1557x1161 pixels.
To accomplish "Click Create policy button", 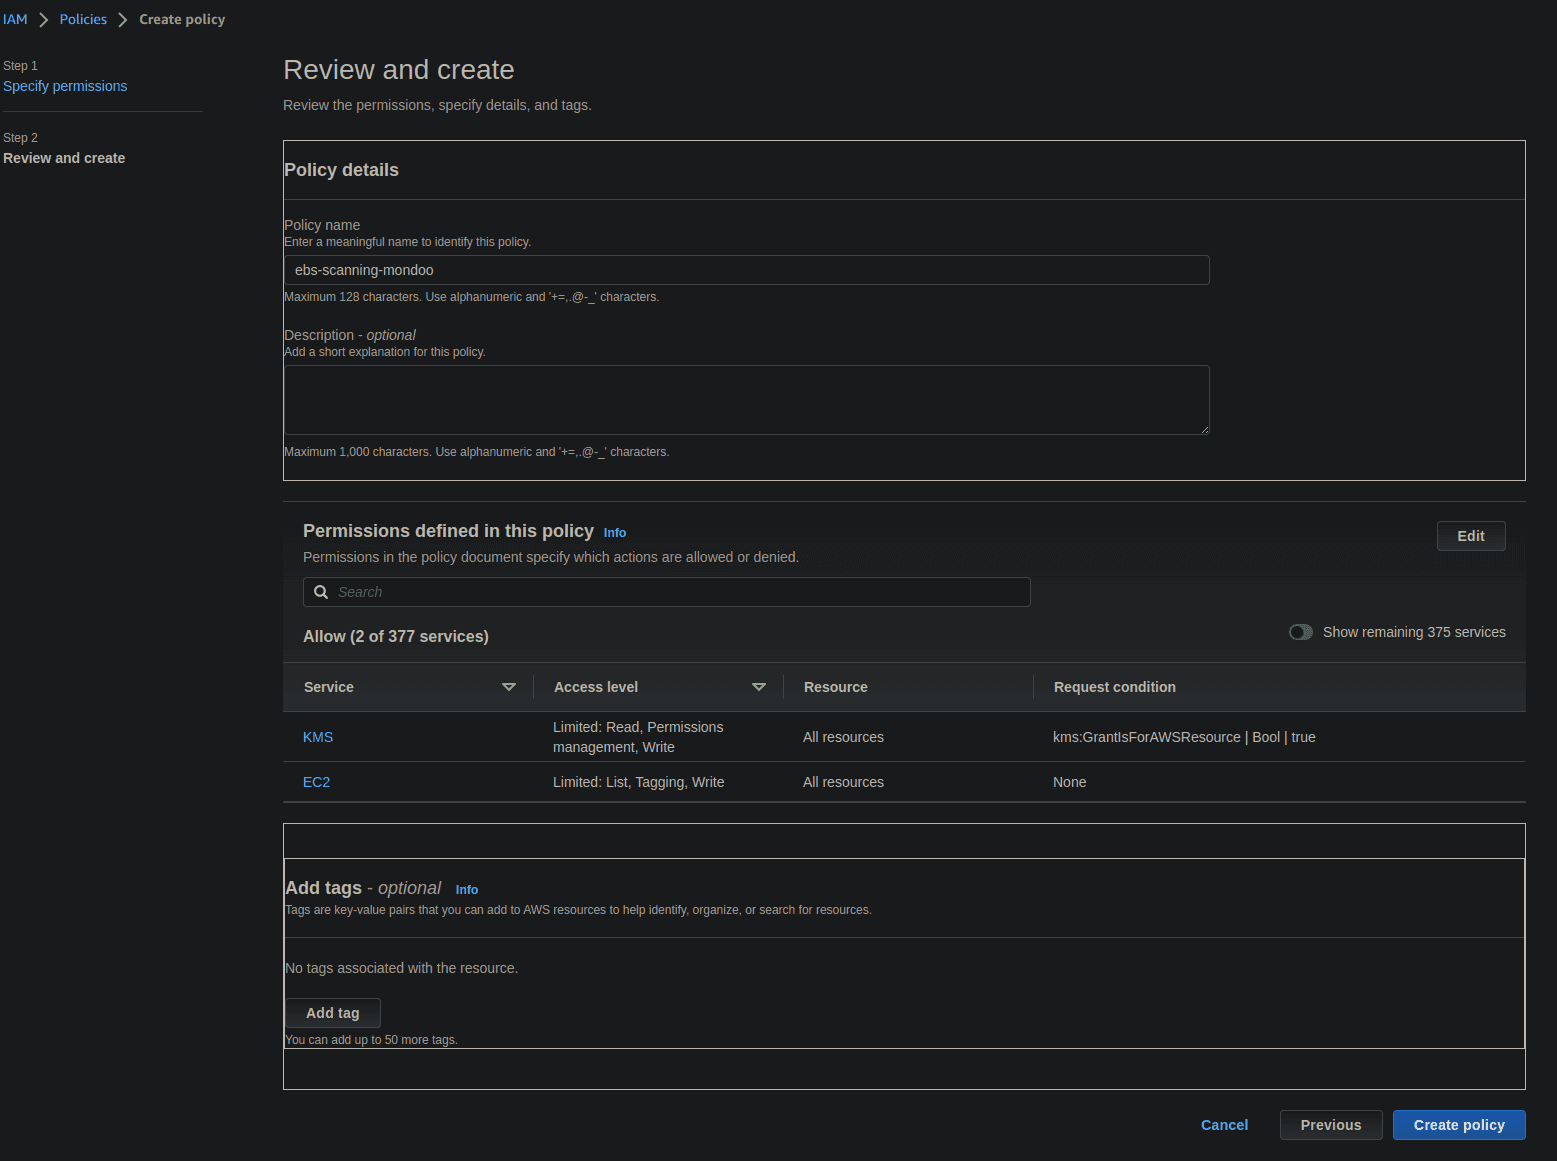I will click(1459, 1125).
